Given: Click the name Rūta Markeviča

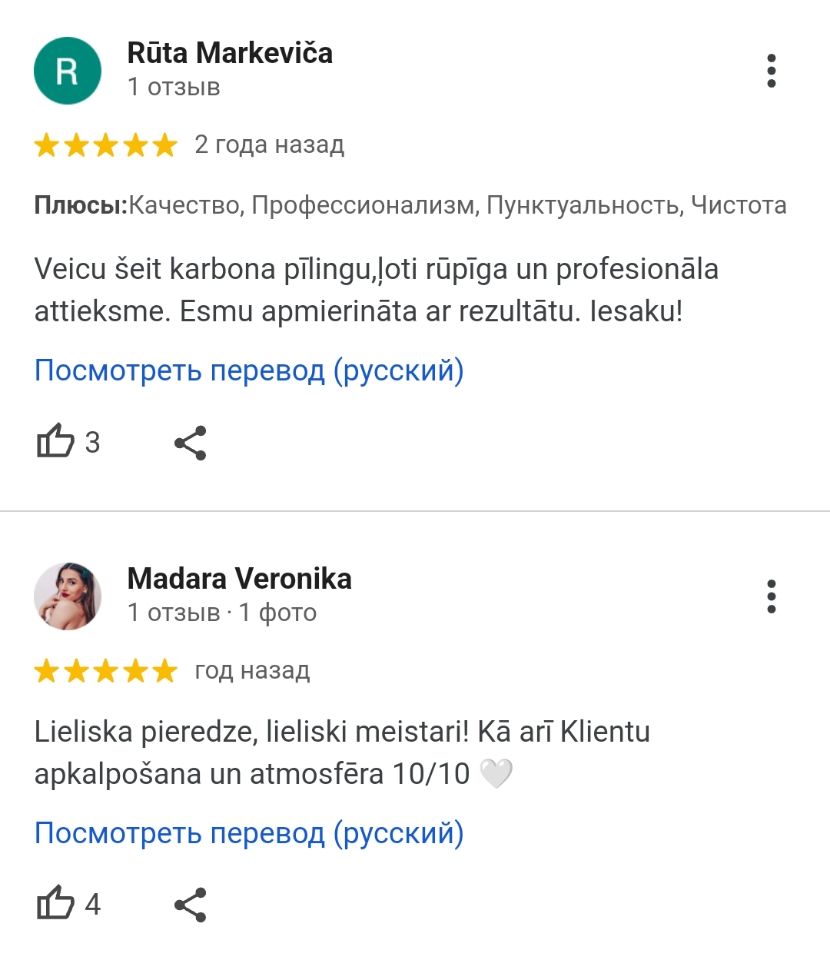Looking at the screenshot, I should (230, 53).
